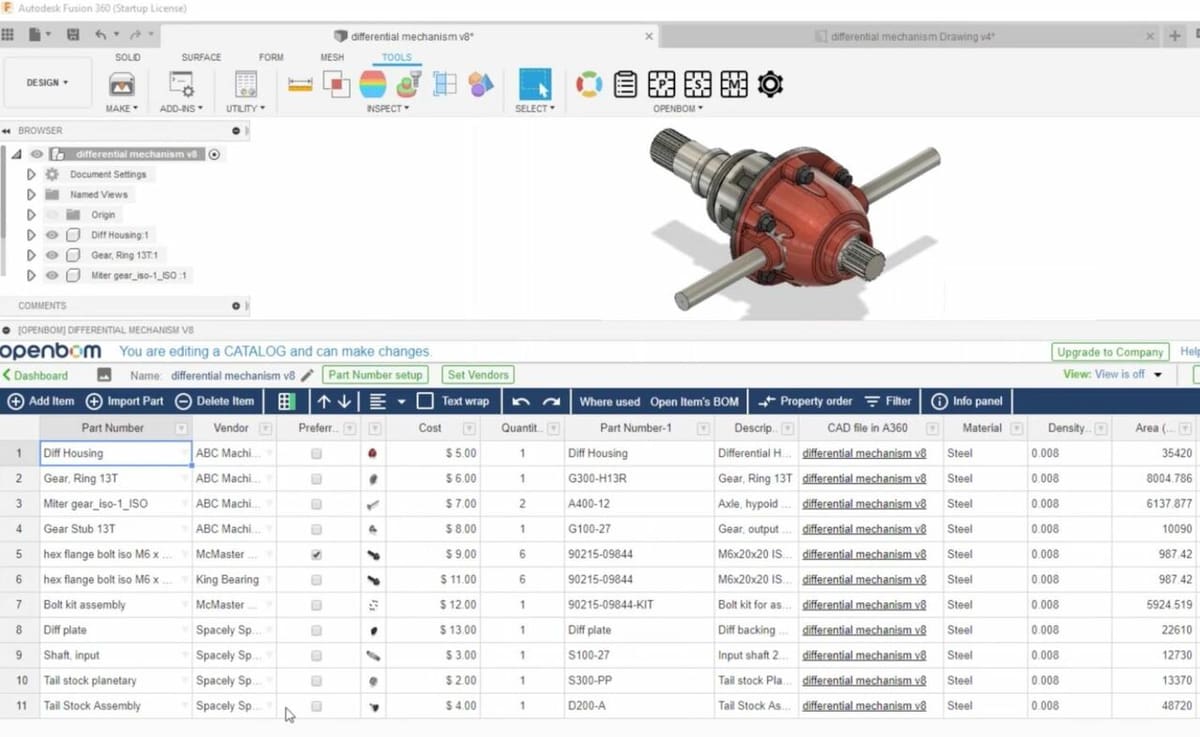Click OpenBOM redo arrow

click(551, 402)
